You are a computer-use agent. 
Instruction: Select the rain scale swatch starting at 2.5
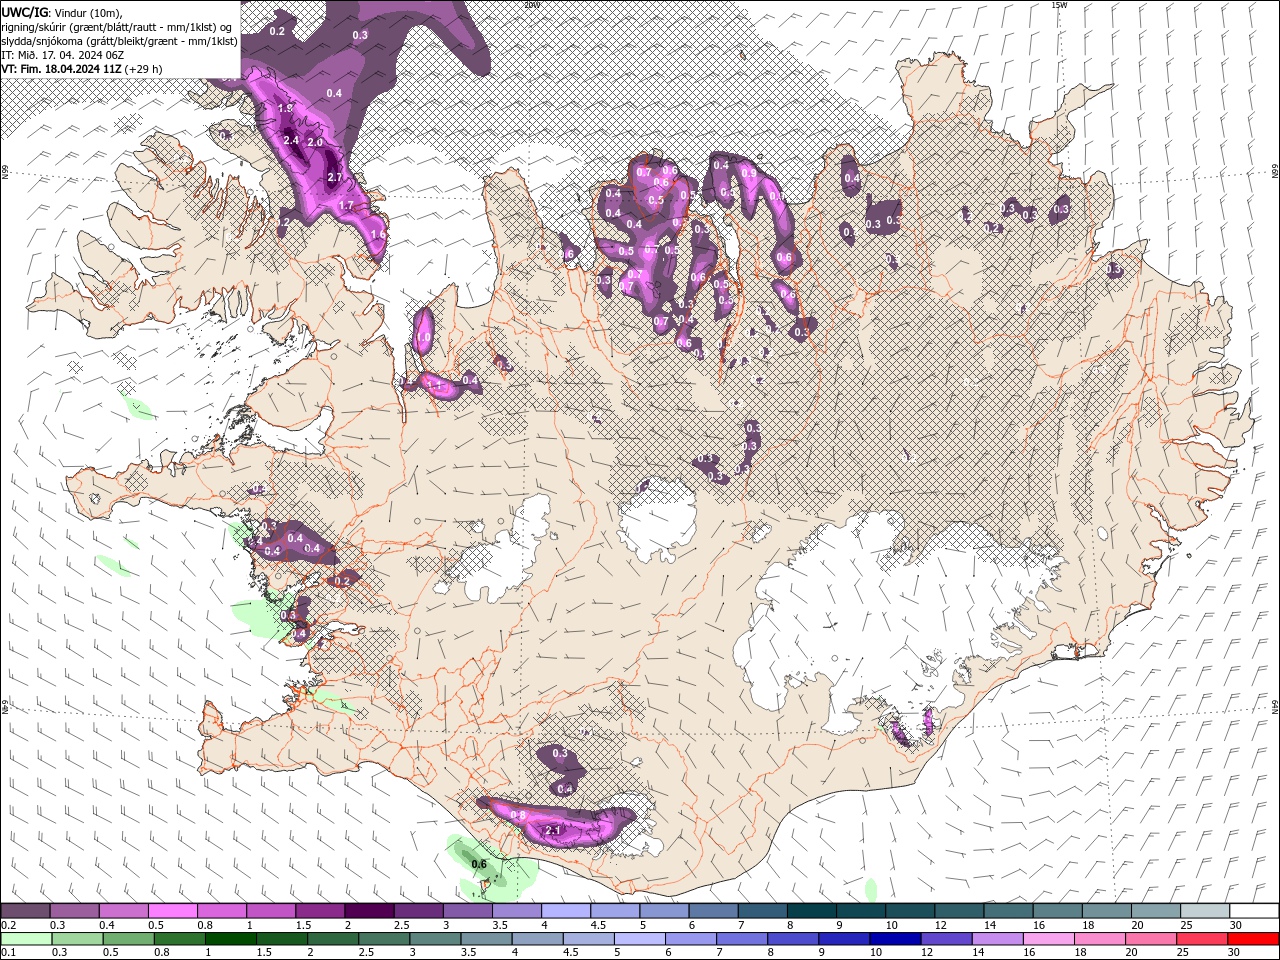[x=383, y=938]
